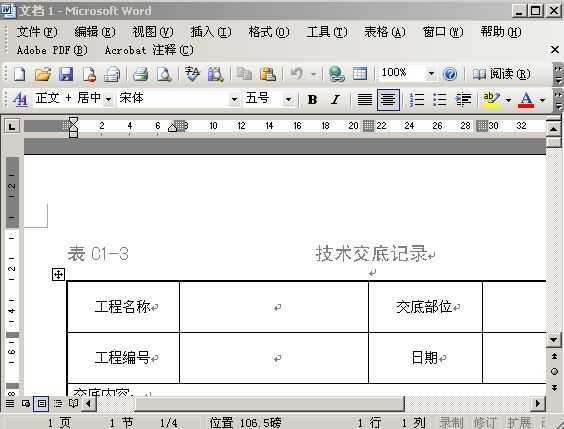Screen dimensions: 564x429
Task: Click the Copy toolbar icon
Action: coord(244,74)
